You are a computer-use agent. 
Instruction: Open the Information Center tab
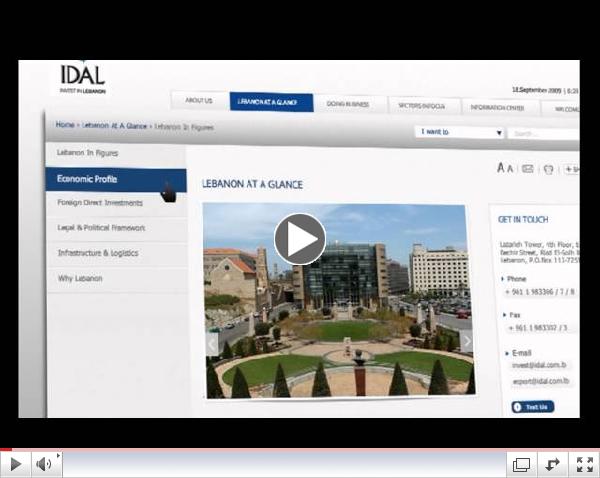pos(497,108)
